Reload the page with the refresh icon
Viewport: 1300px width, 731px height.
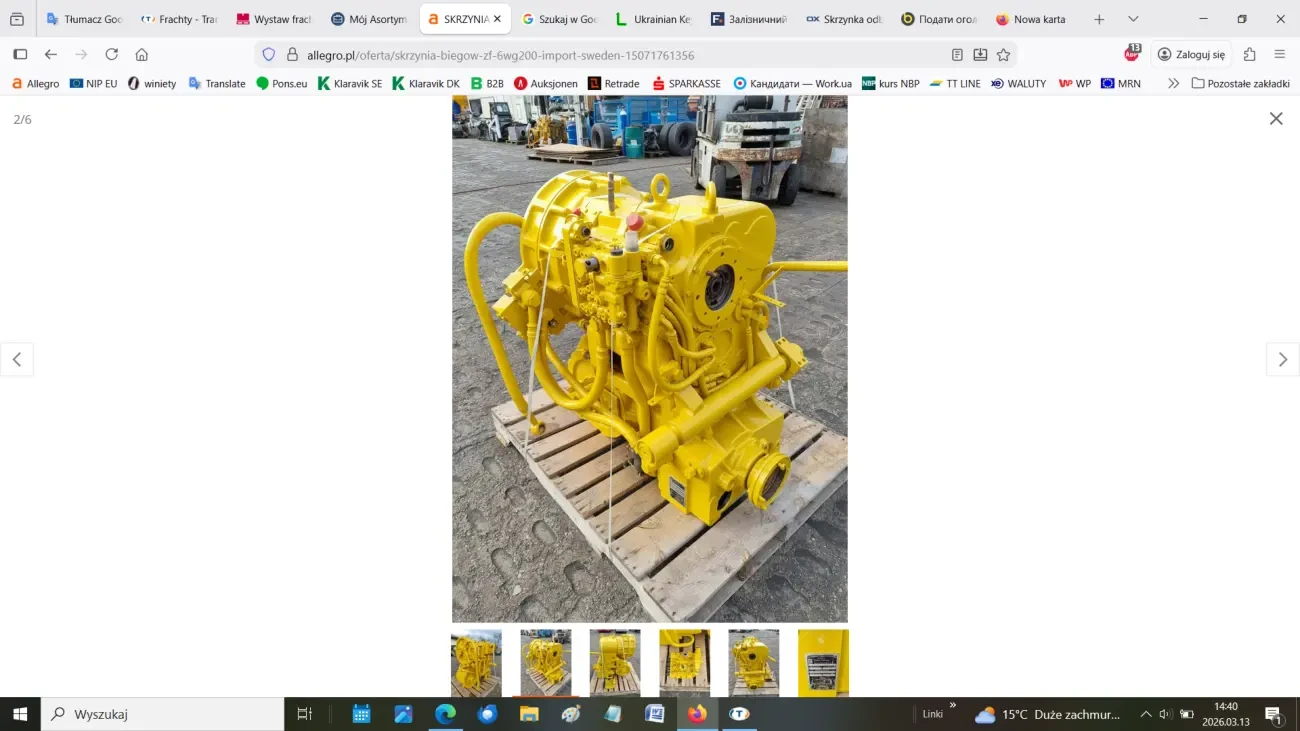coord(112,55)
